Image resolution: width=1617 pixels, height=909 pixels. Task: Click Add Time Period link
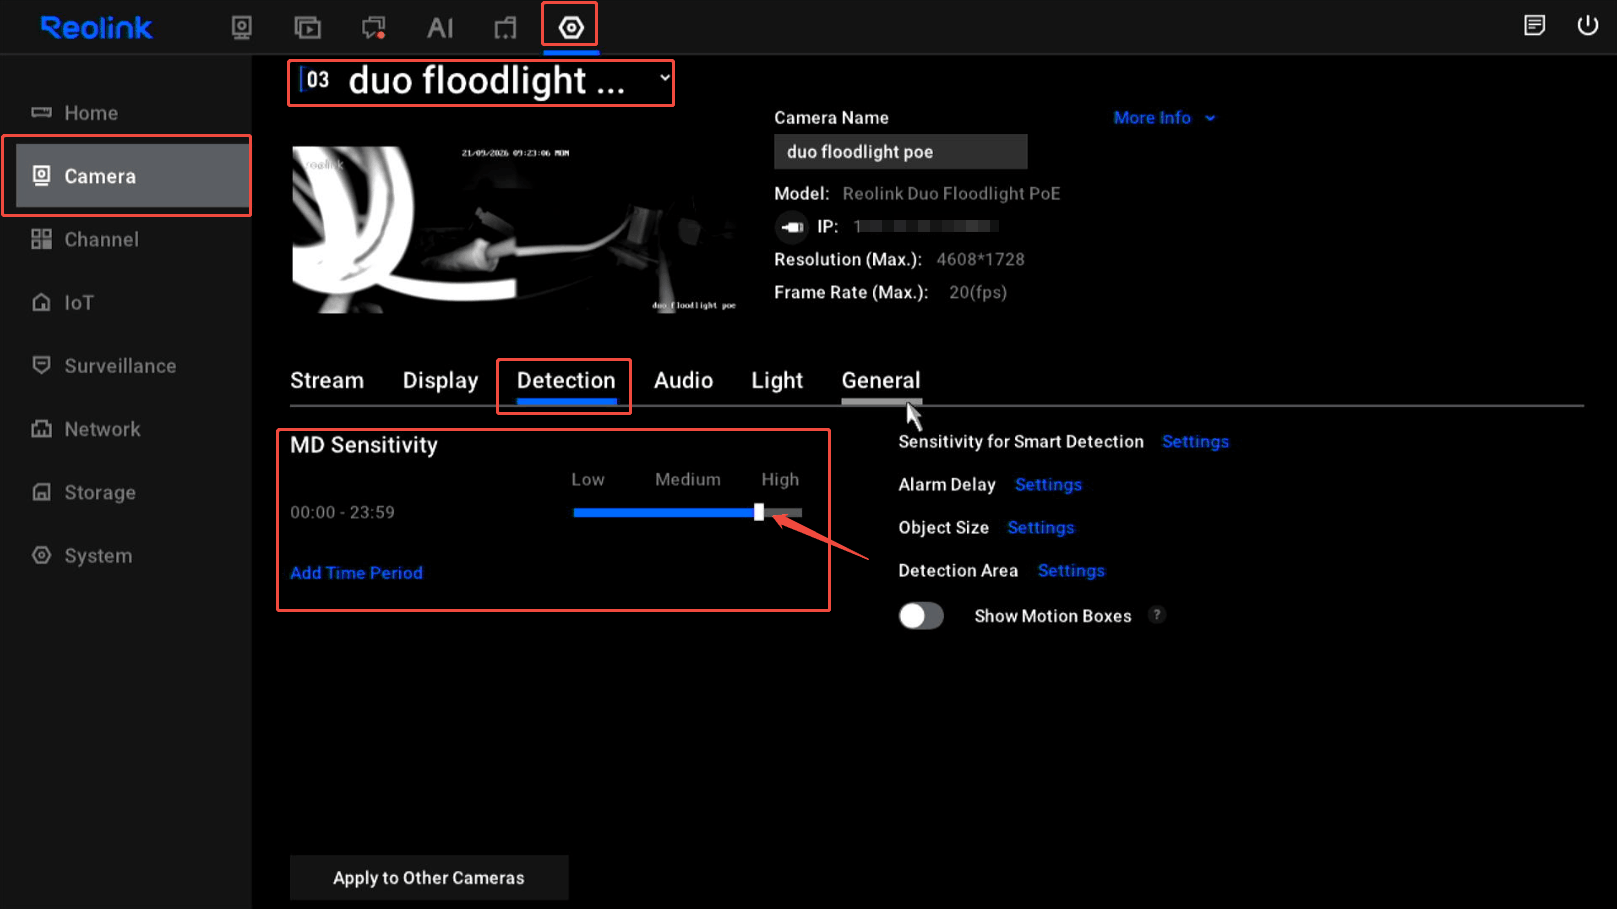[356, 573]
